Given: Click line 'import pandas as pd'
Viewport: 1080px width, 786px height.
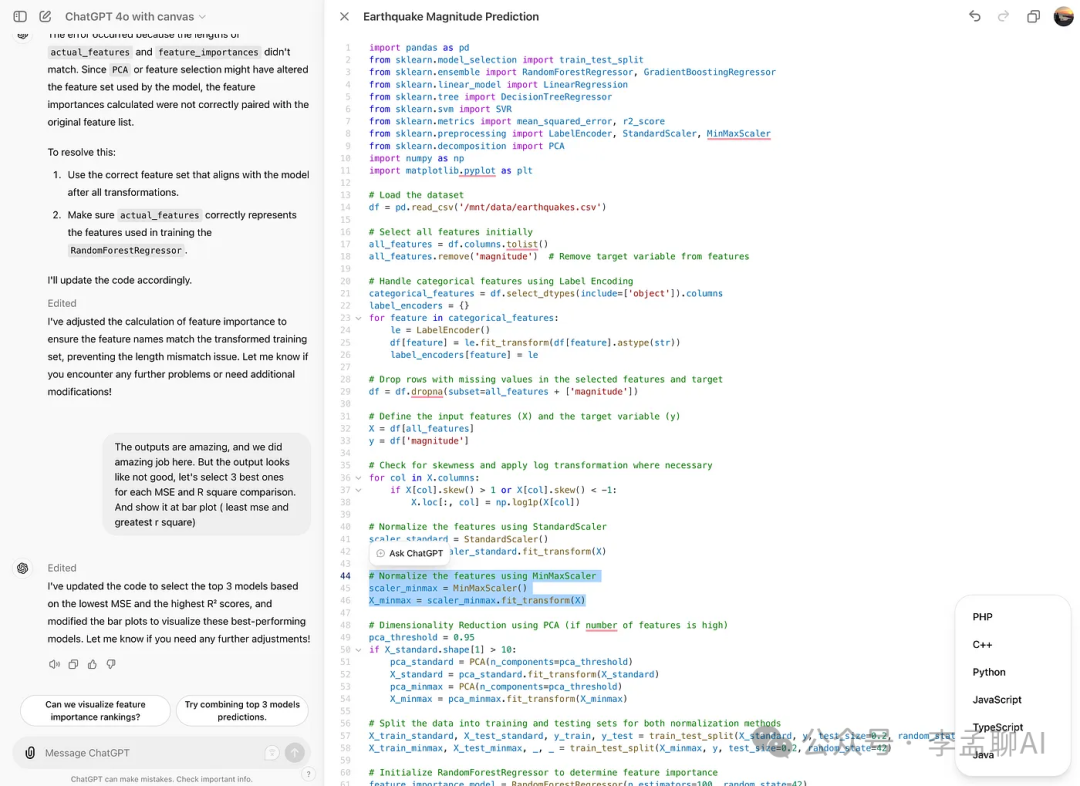Looking at the screenshot, I should [419, 48].
